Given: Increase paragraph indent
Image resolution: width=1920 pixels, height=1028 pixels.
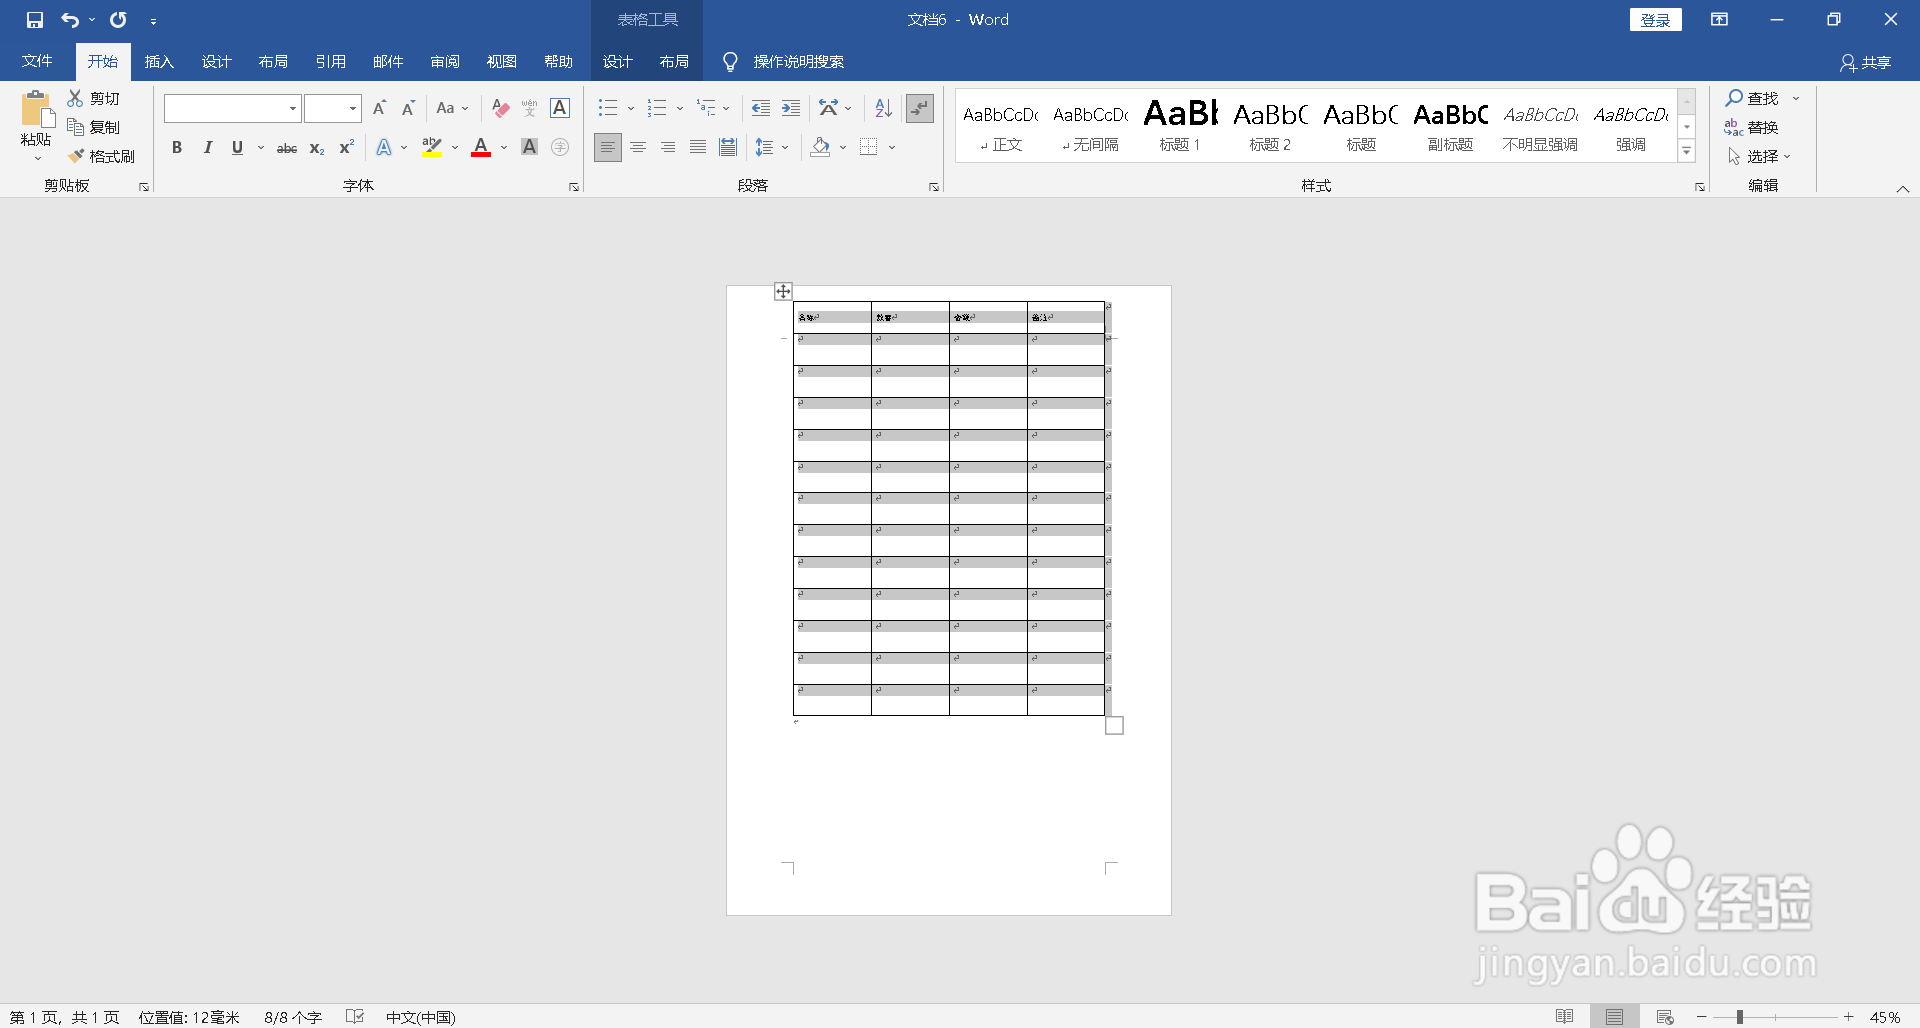Looking at the screenshot, I should (791, 108).
